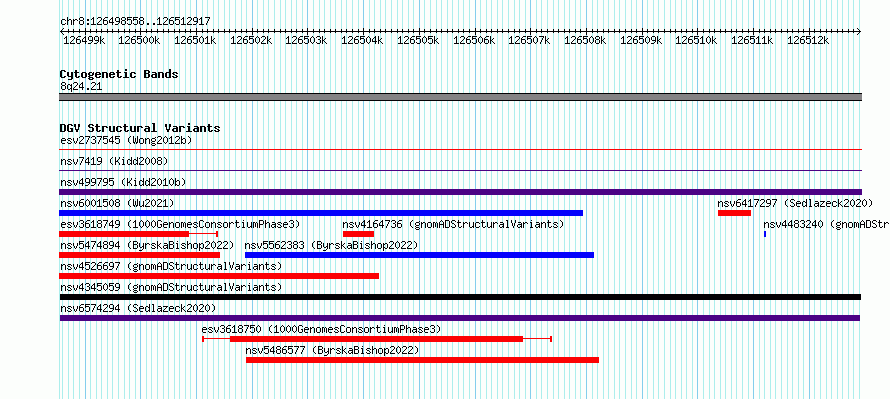The width and height of the screenshot is (890, 399).
Task: Click the red nsv4164736 variant bar
Action: pyautogui.click(x=358, y=234)
